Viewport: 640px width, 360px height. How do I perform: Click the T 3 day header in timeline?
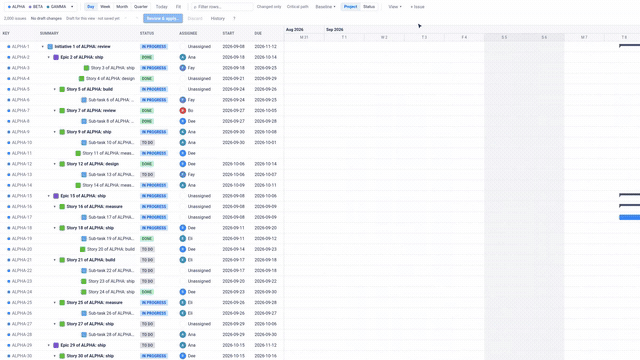coord(424,37)
